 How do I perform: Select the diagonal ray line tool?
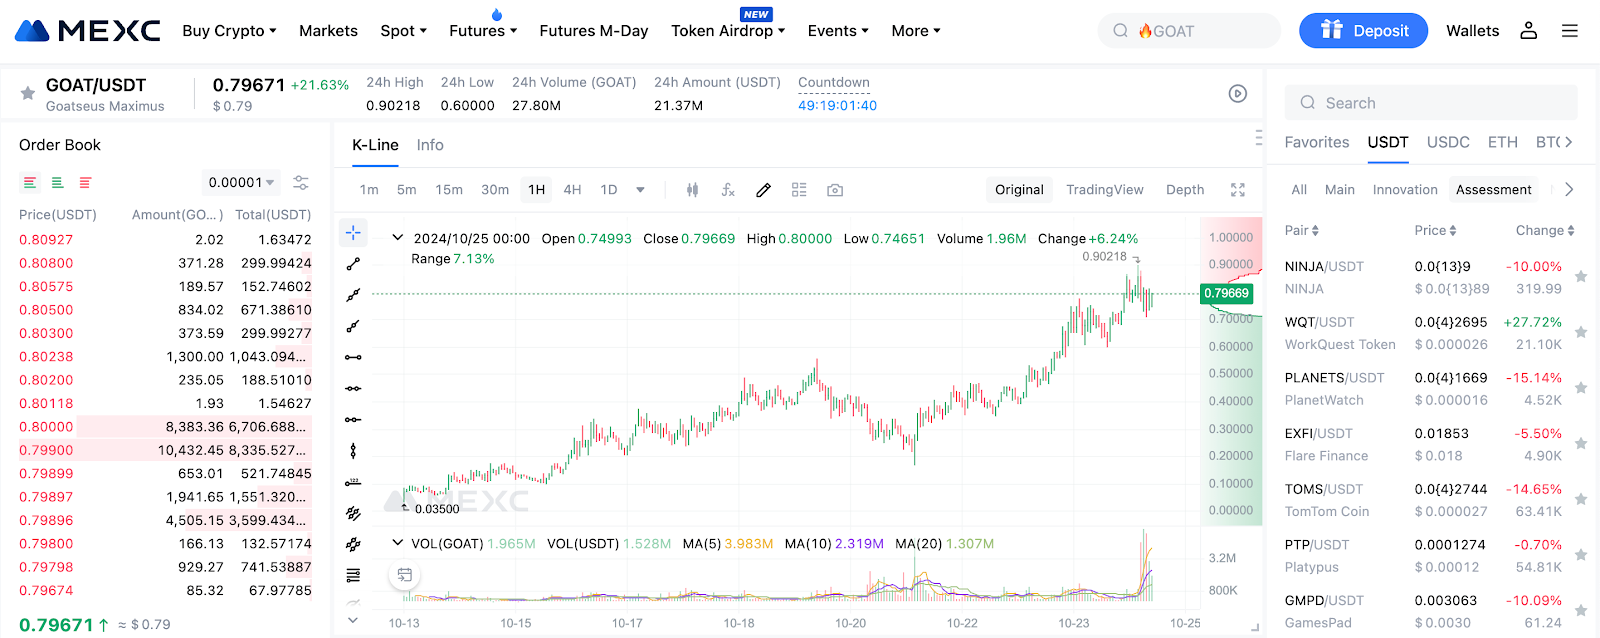tap(353, 326)
